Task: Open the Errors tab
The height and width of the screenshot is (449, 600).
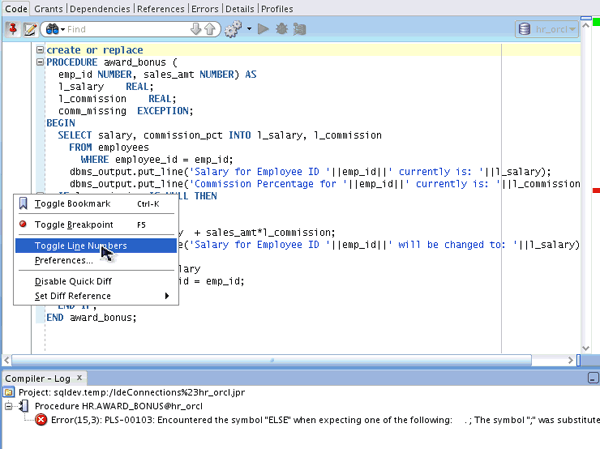Action: (x=205, y=8)
